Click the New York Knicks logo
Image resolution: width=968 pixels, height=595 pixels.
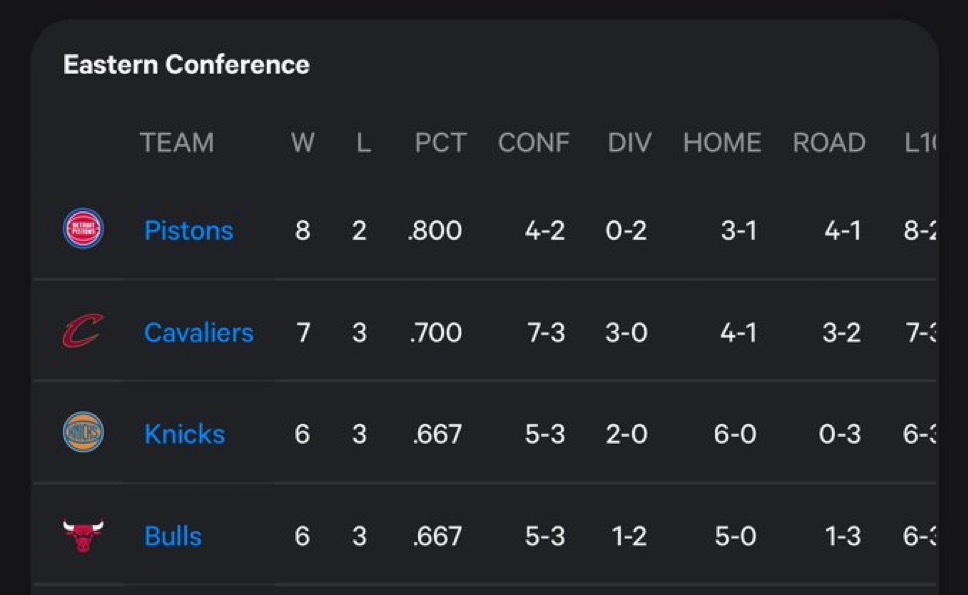pyautogui.click(x=83, y=432)
